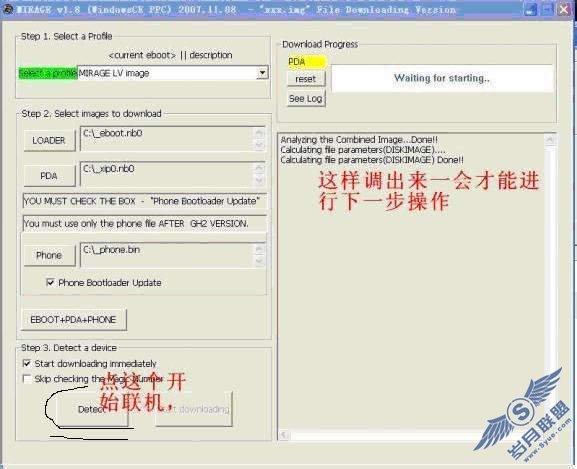Click the LOADER file select button

click(x=49, y=141)
